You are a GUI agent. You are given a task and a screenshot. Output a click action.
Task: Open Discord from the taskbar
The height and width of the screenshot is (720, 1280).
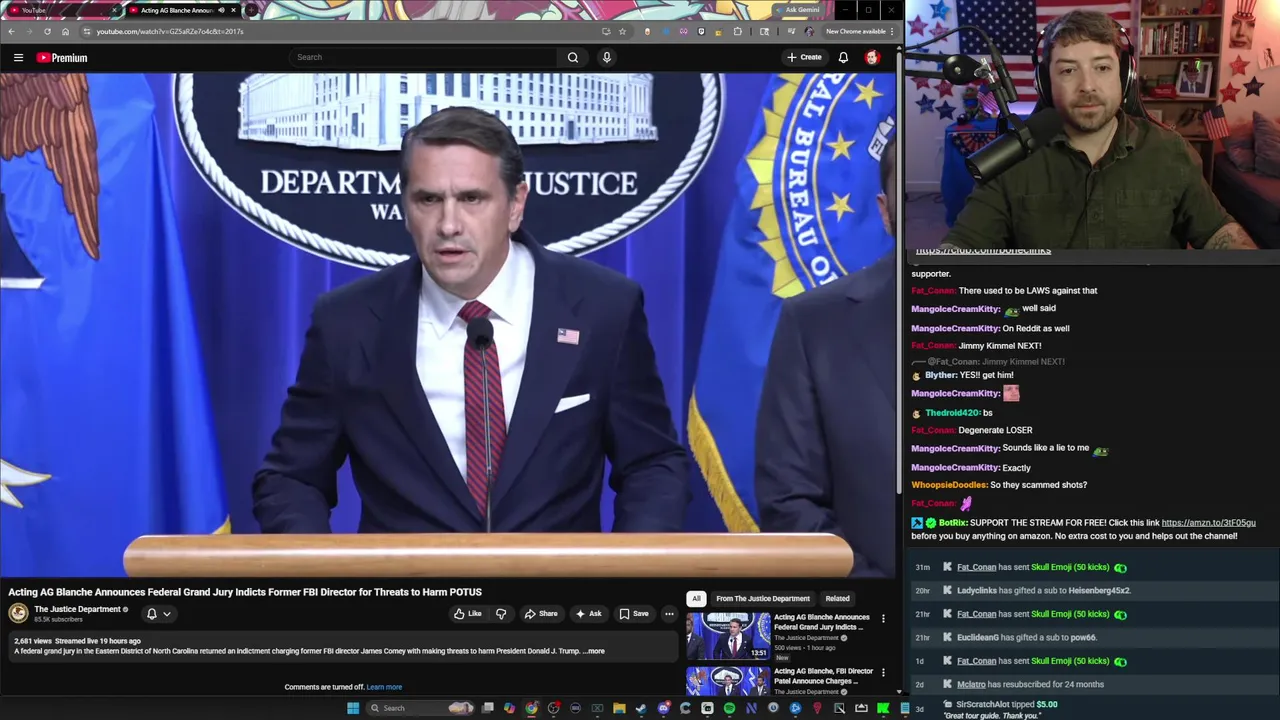[663, 708]
